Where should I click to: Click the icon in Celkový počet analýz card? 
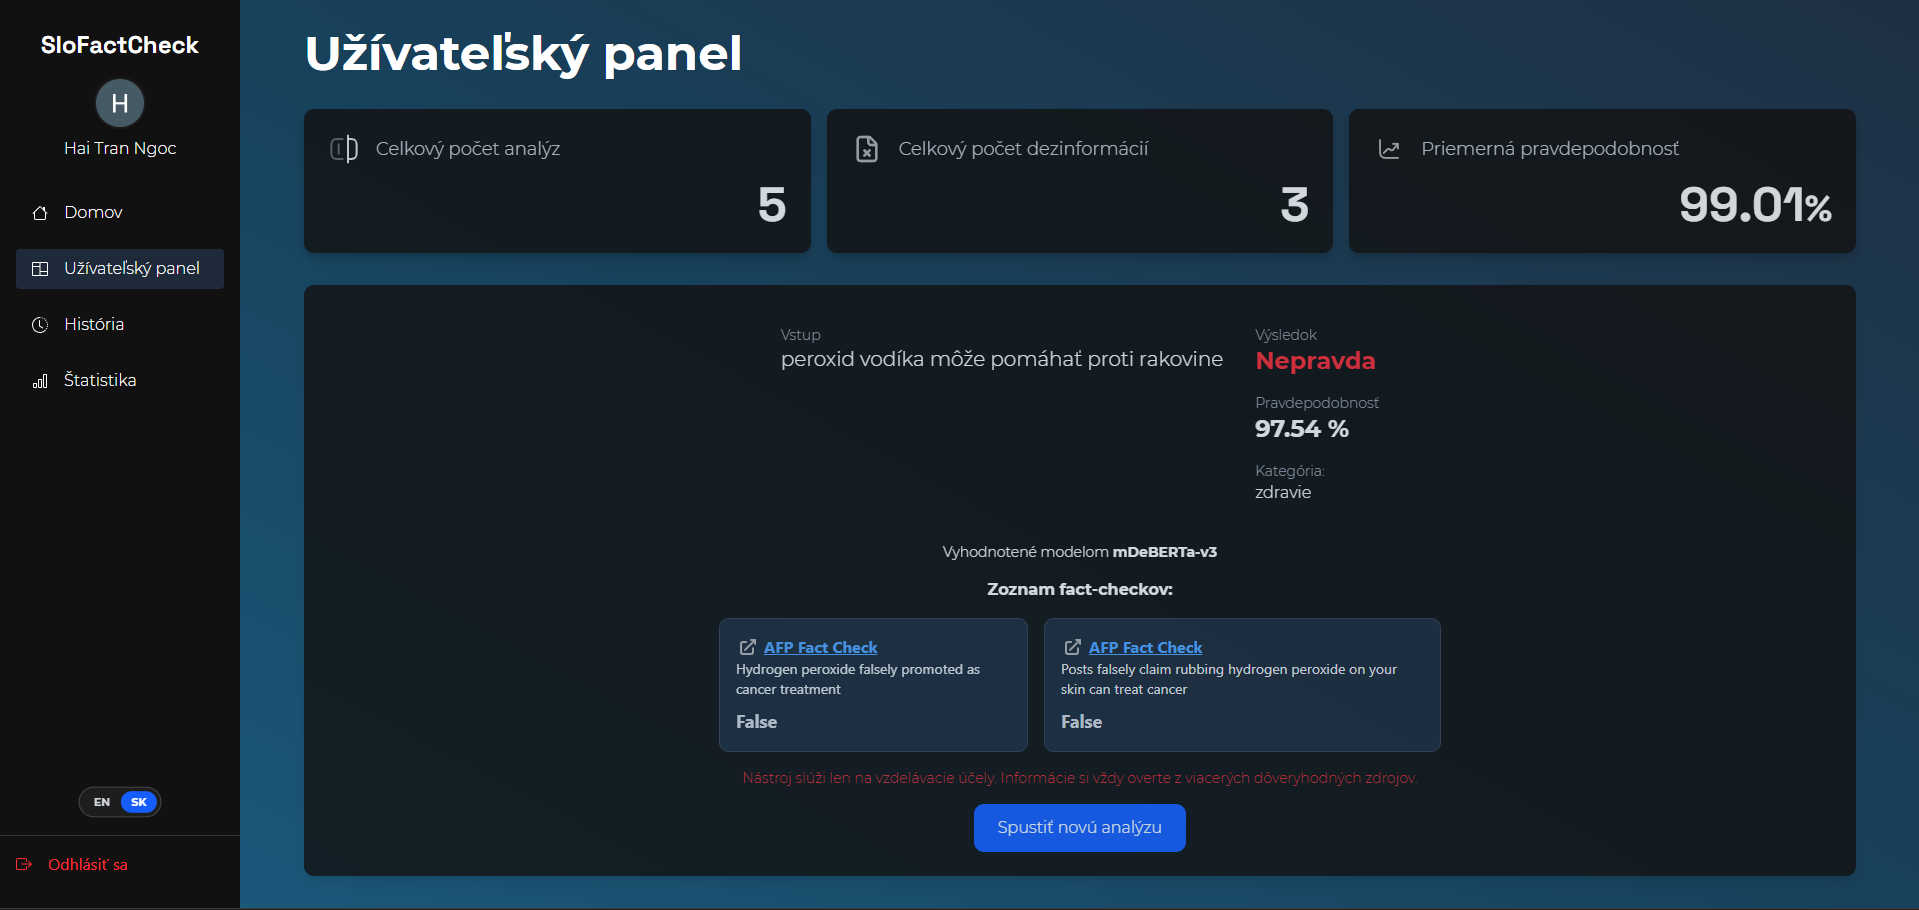[344, 149]
